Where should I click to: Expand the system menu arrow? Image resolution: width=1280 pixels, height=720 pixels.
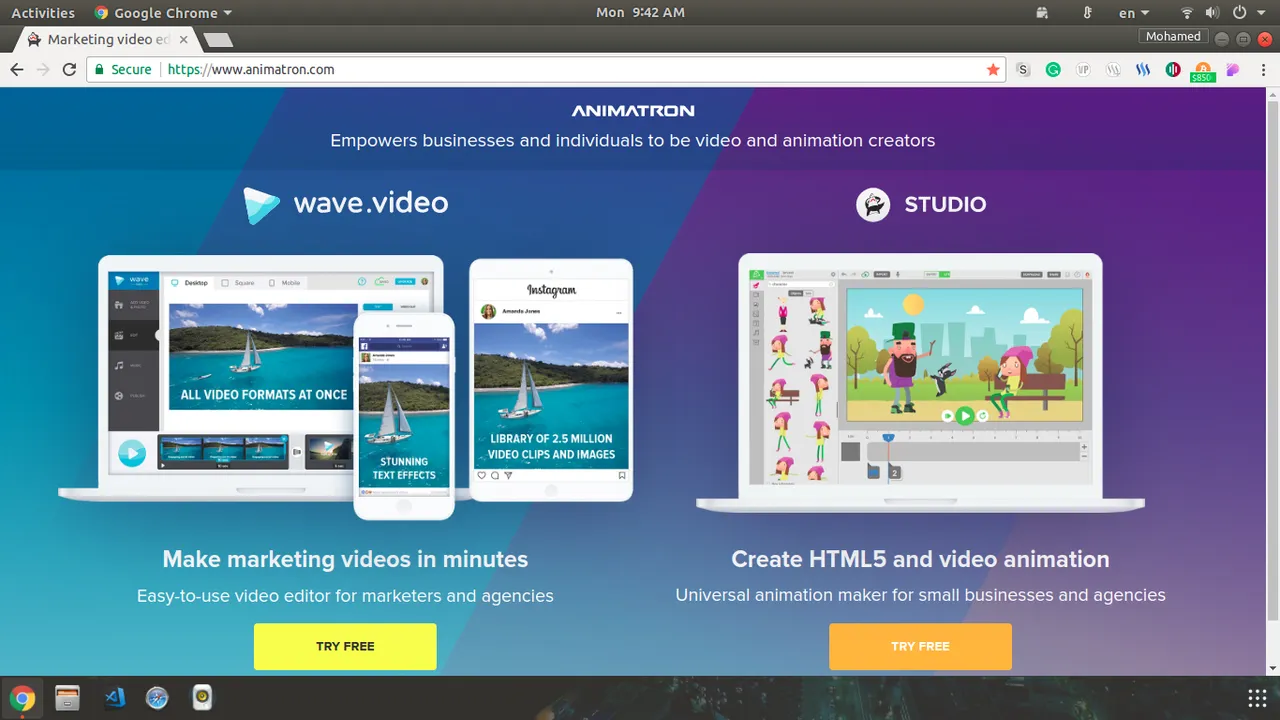click(x=1260, y=13)
